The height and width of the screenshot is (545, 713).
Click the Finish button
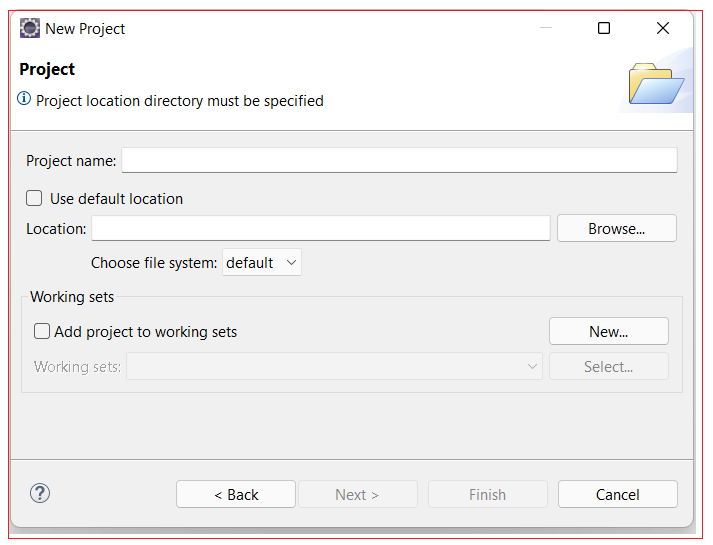click(487, 494)
